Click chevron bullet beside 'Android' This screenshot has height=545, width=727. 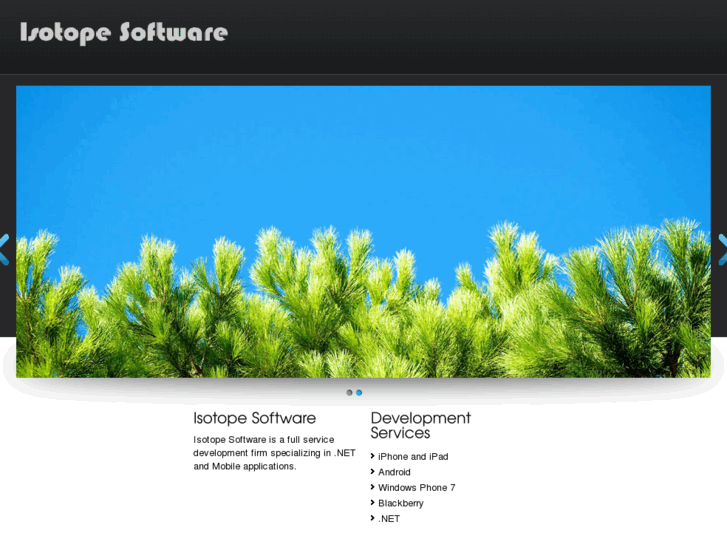[x=372, y=471]
